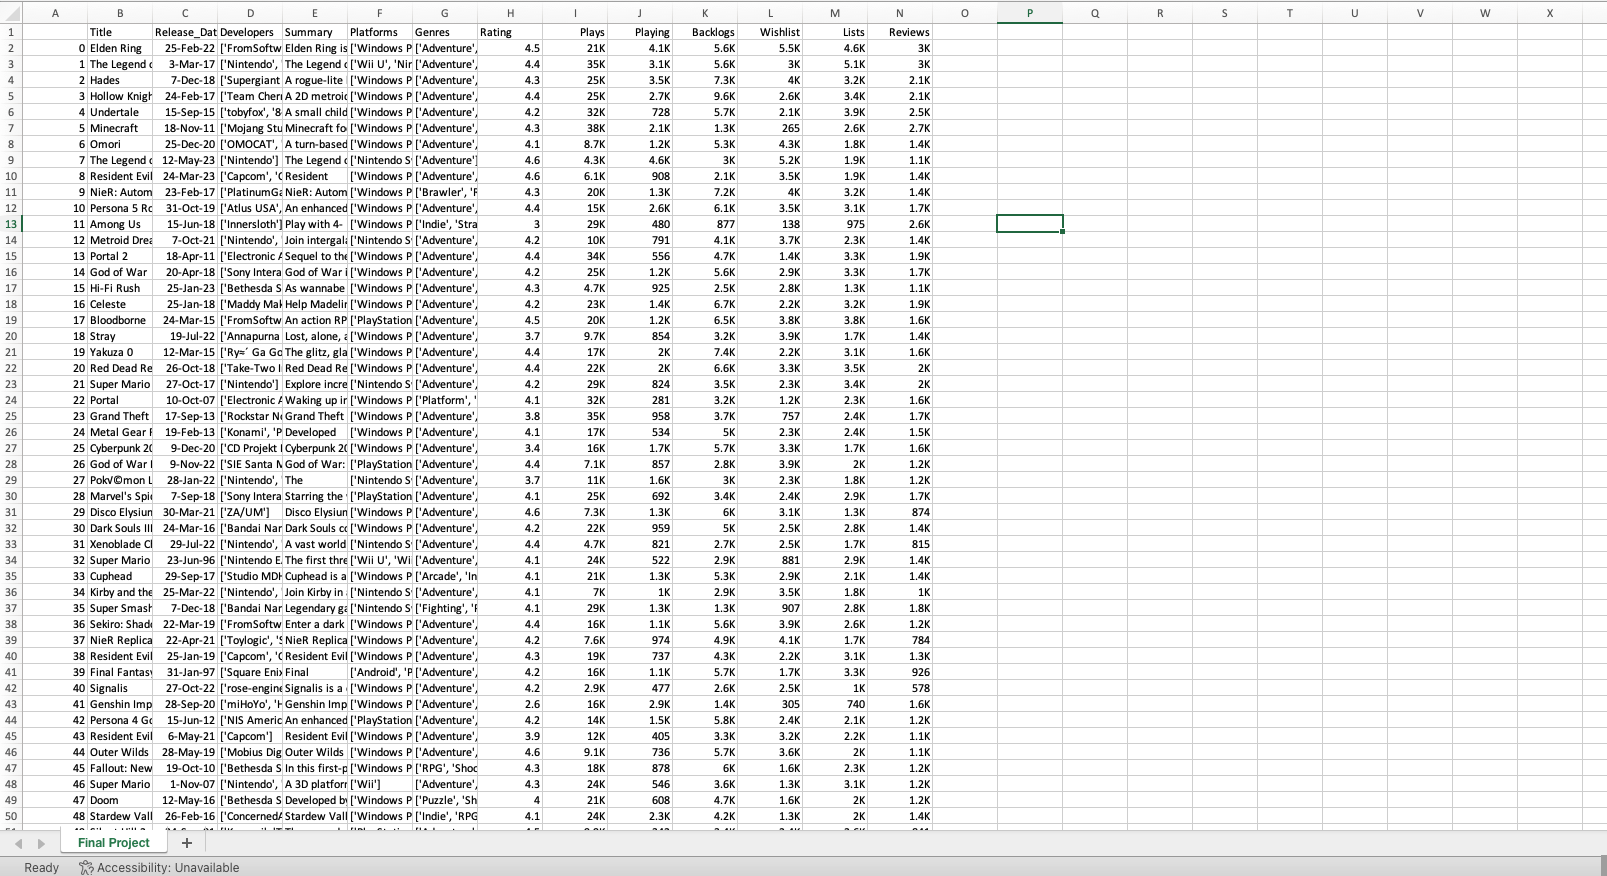This screenshot has width=1607, height=876.
Task: Click the Lists header cell
Action: [x=835, y=32]
